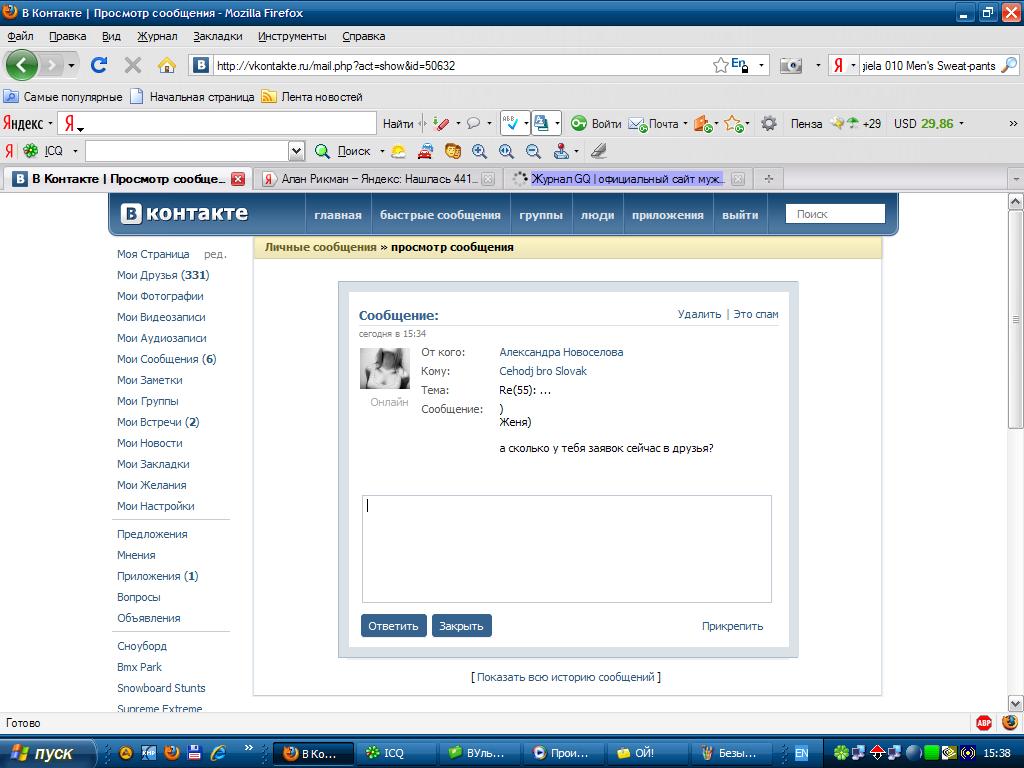1024x768 pixels.
Task: Click the sender's avatar thumbnail
Action: (385, 368)
